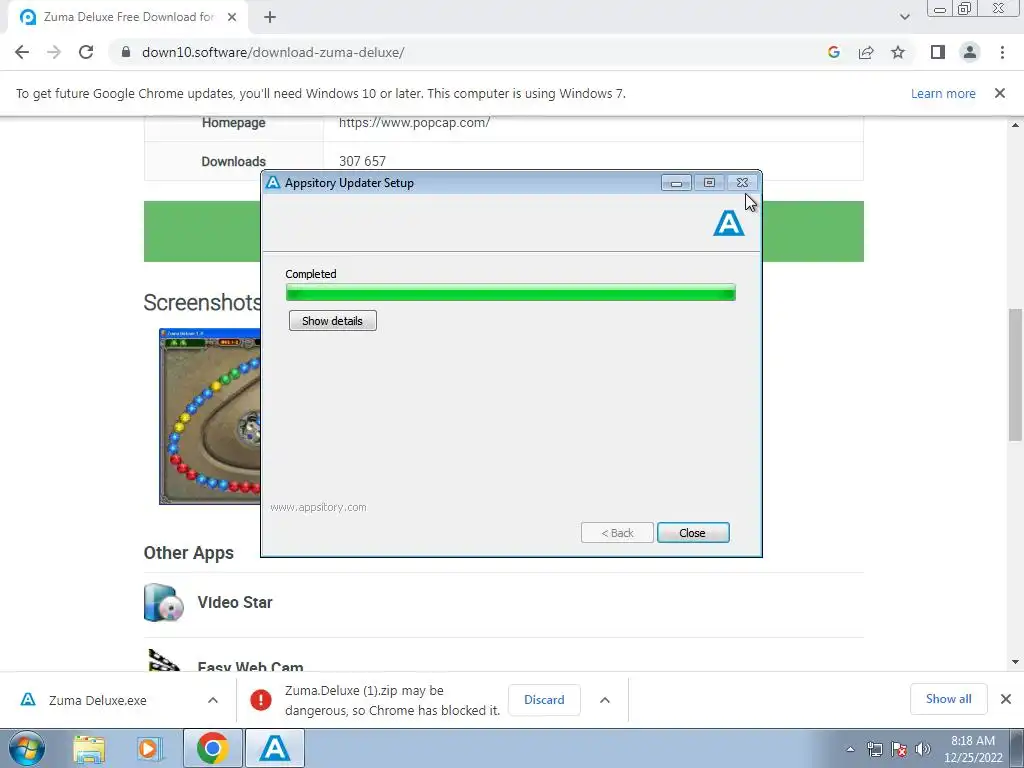Viewport: 1024px width, 768px height.
Task: Click the forward navigation arrow
Action: pyautogui.click(x=54, y=52)
